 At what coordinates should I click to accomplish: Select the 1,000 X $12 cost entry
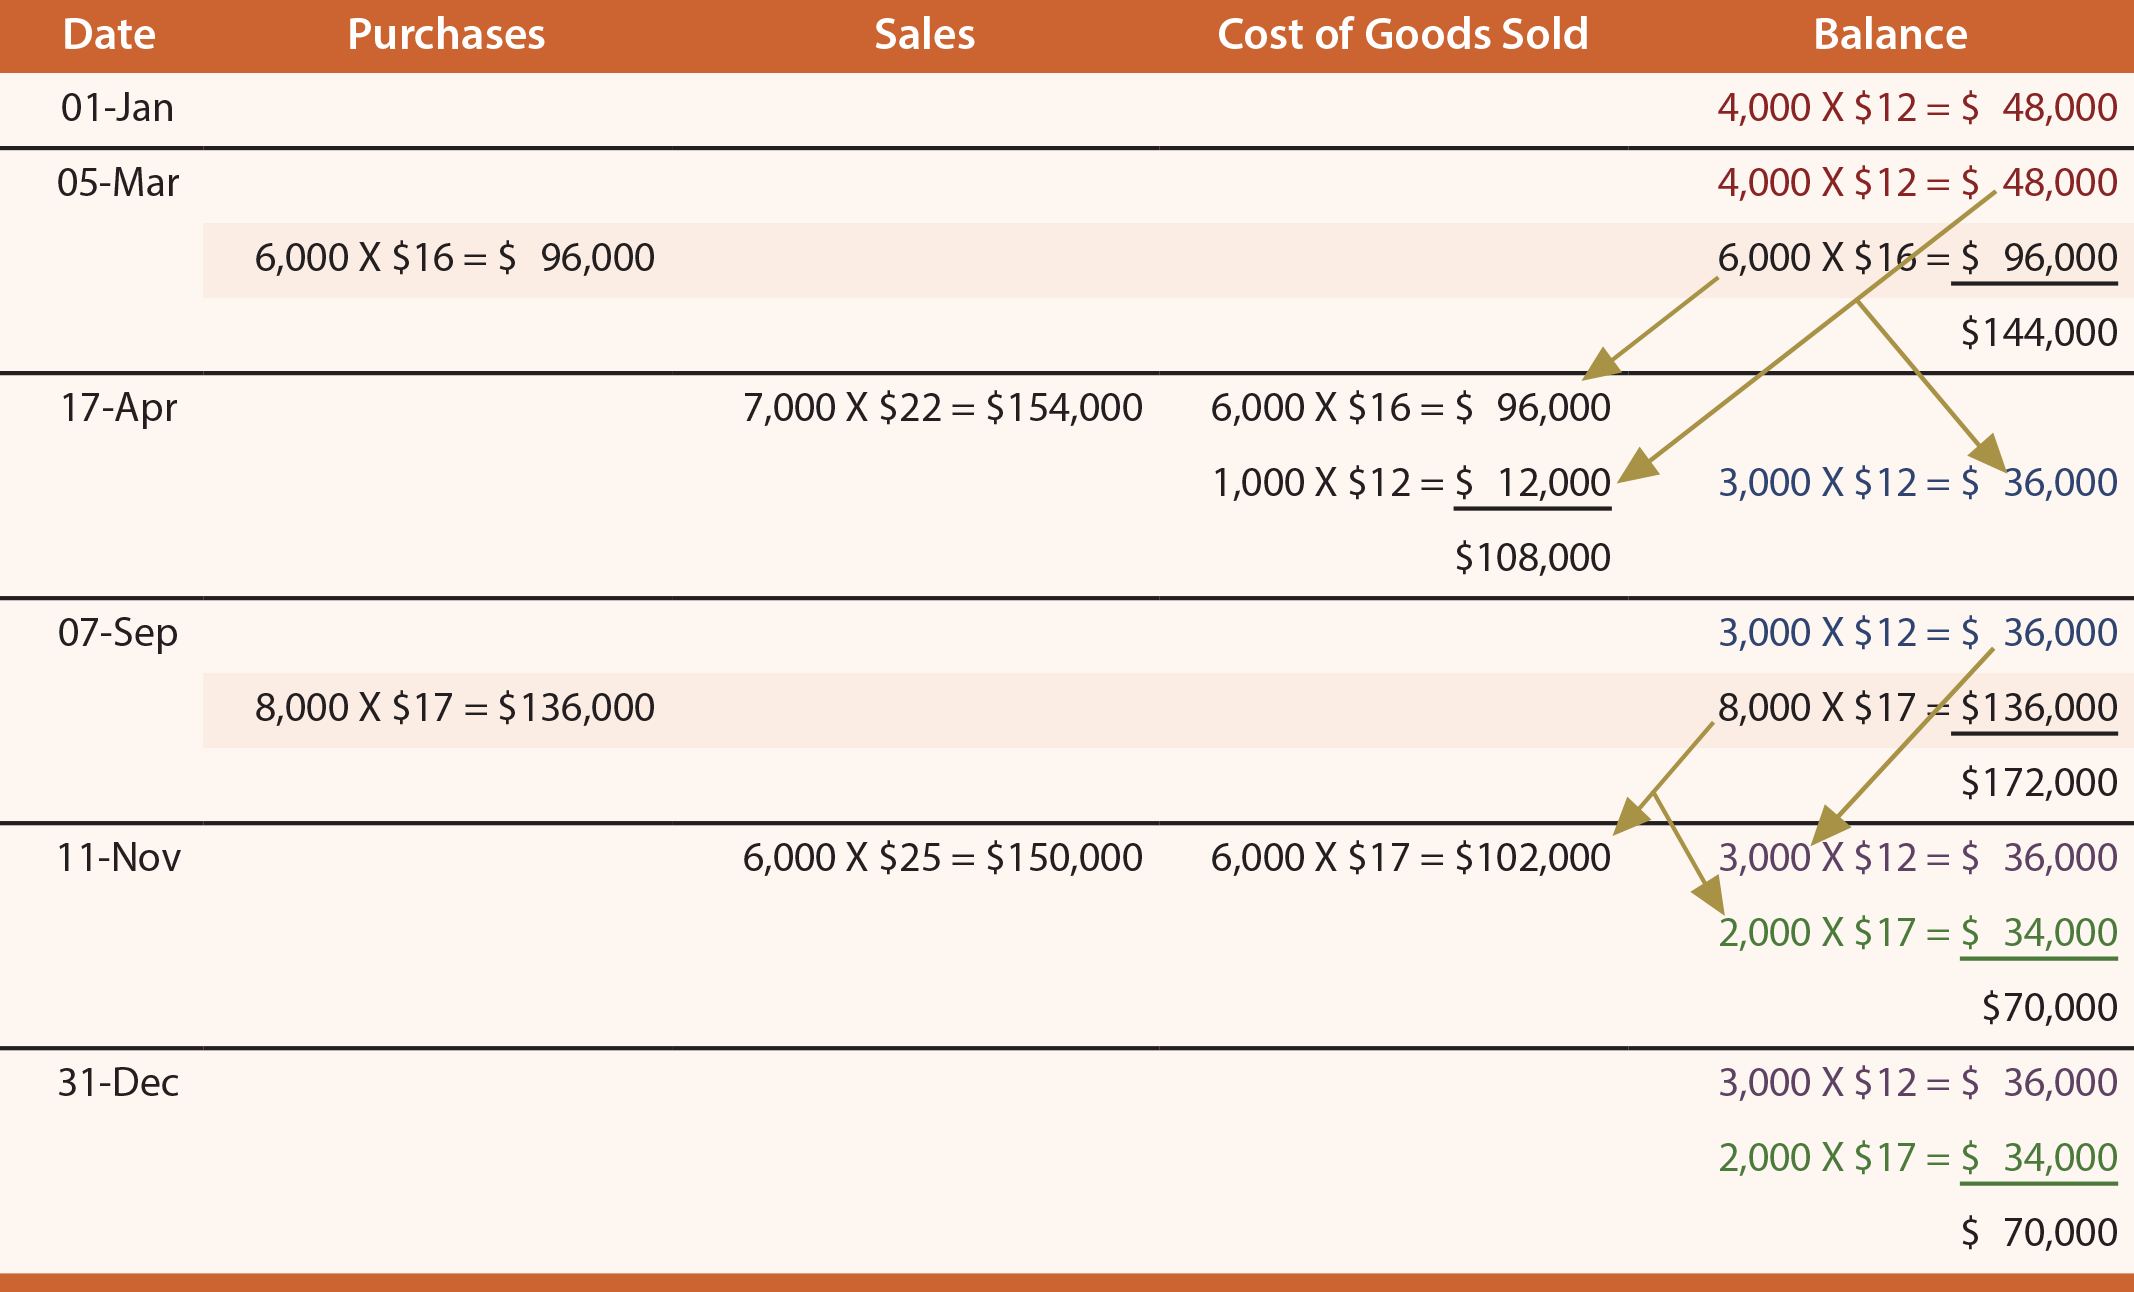point(1411,483)
